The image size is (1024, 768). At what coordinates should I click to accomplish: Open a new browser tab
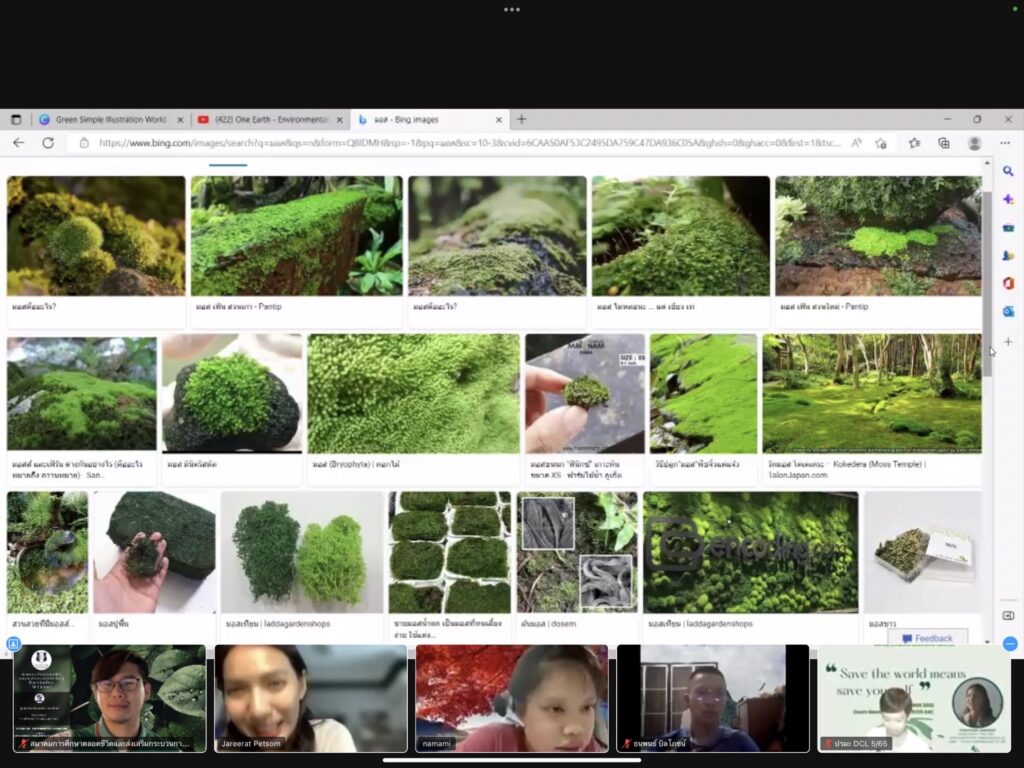(x=521, y=119)
